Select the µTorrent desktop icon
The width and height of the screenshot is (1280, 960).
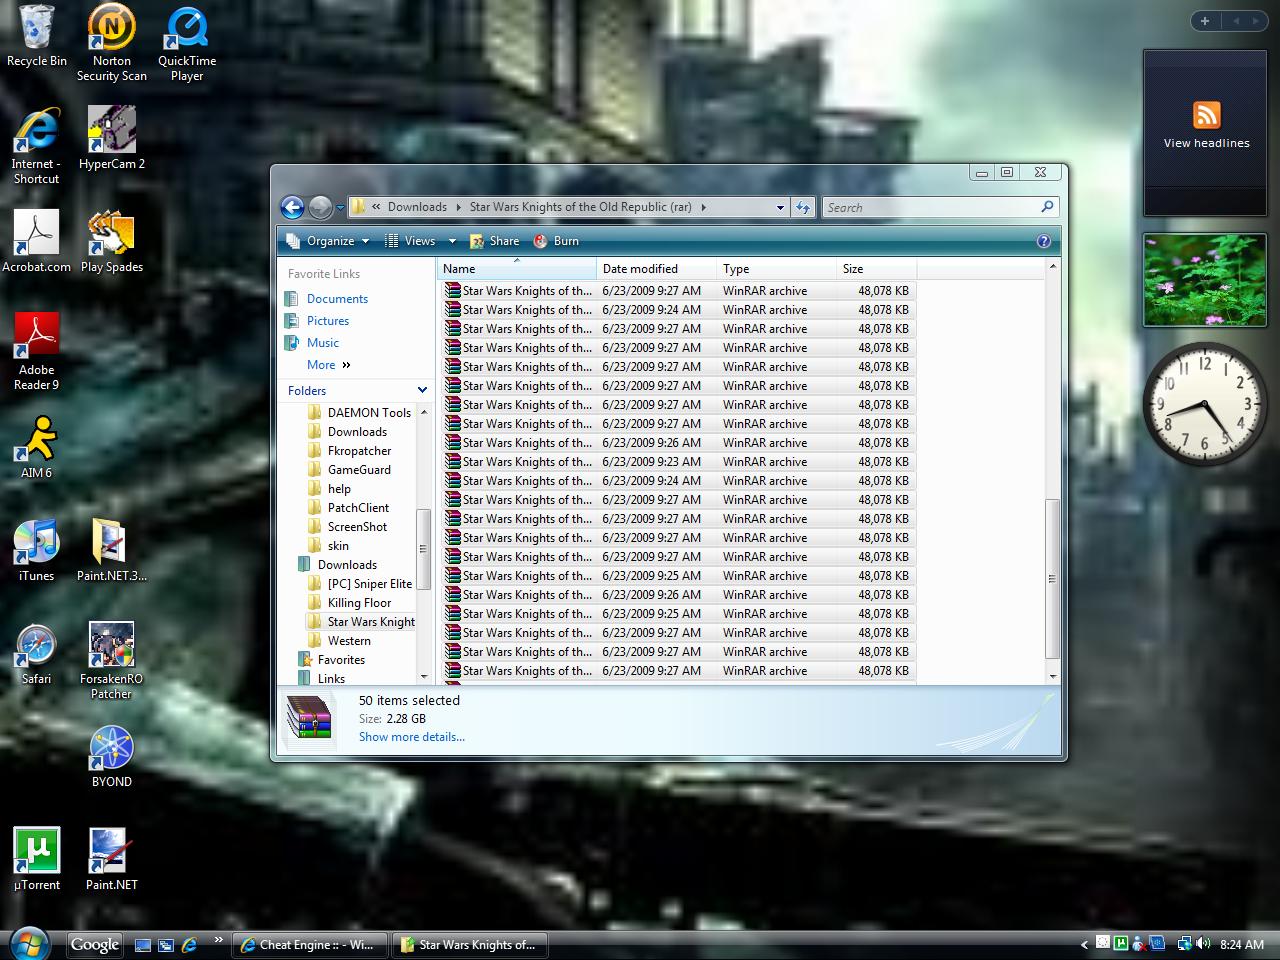37,859
